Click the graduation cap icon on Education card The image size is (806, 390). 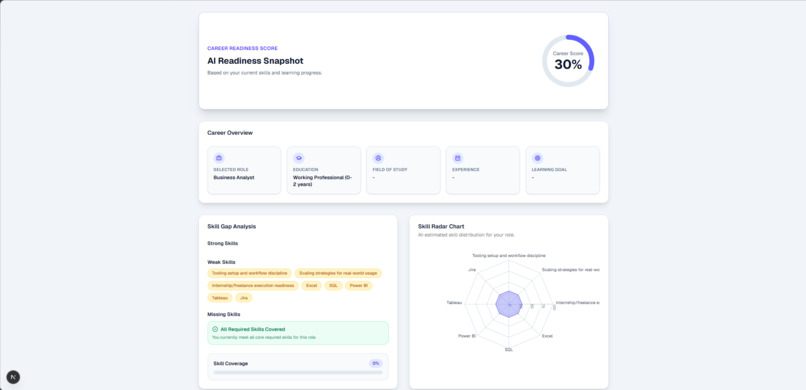(299, 158)
